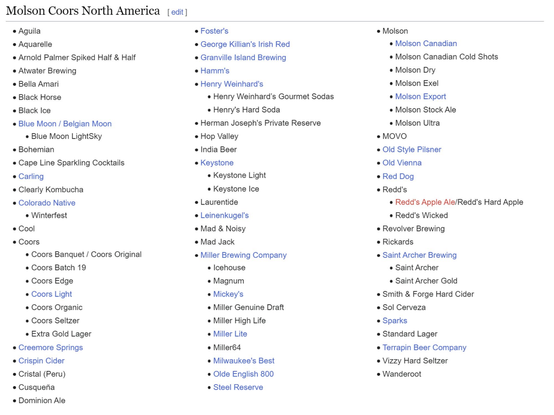Screen dimensions: 554x415
Task: Open the Miller Lite link
Action: pos(230,334)
